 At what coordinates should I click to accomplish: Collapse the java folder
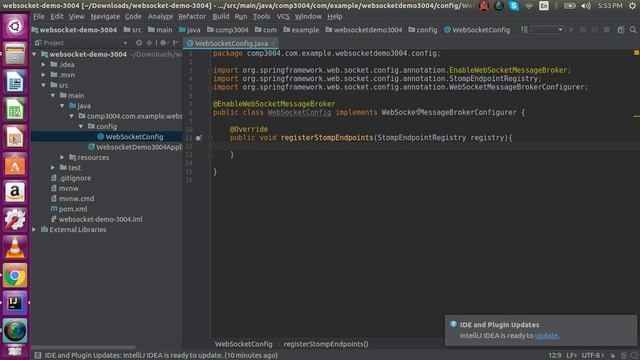(62, 106)
